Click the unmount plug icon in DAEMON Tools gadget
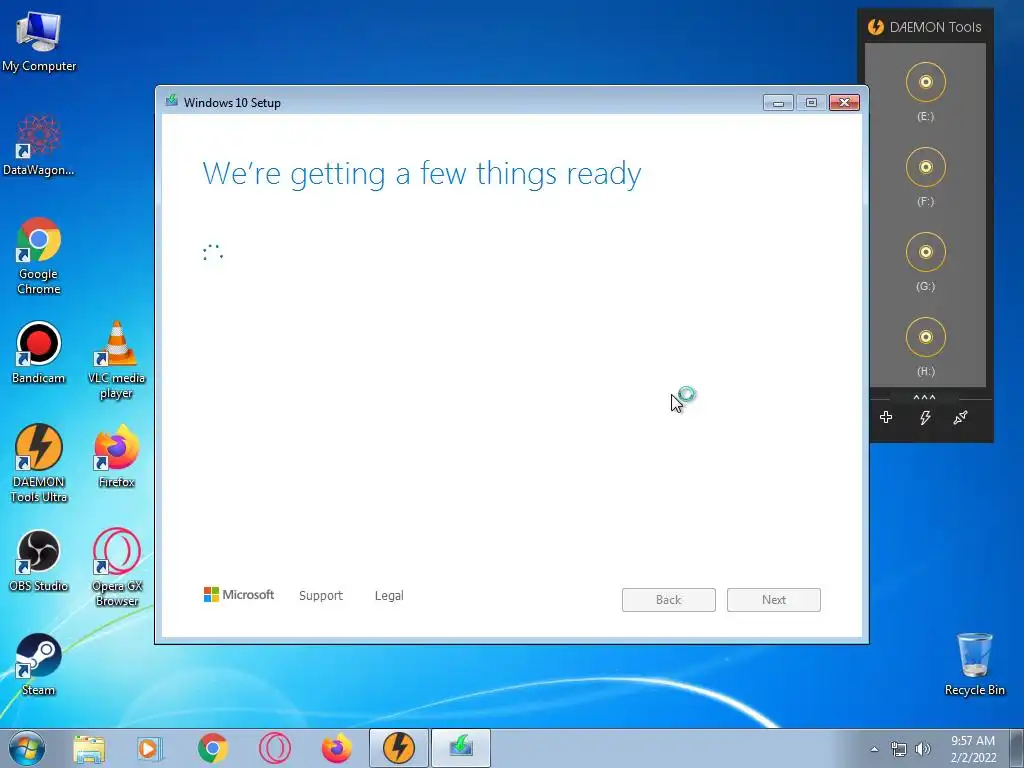1024x768 pixels. point(961,417)
